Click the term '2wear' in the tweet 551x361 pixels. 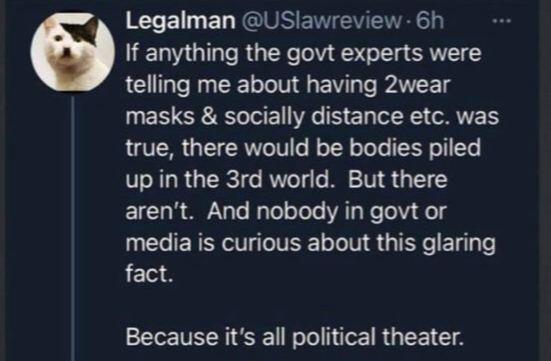(417, 85)
